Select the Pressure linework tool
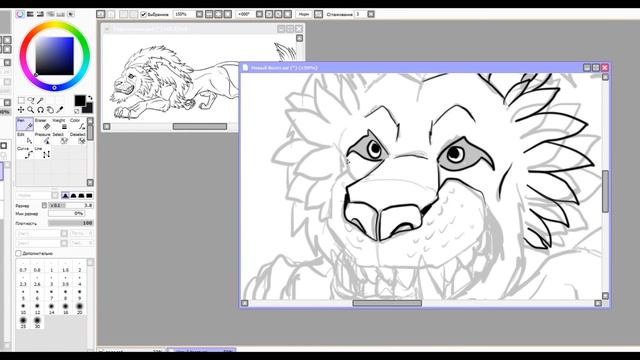Viewport: 640px width, 360px height. click(42, 138)
